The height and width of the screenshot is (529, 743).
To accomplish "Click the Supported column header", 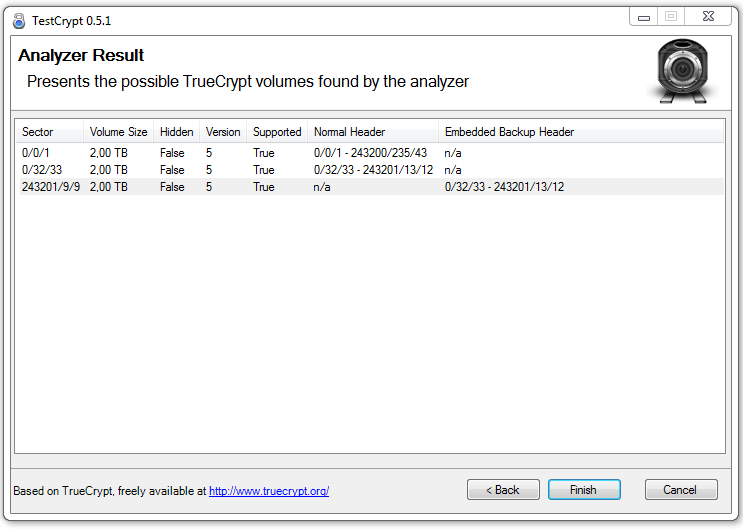I will [x=277, y=132].
